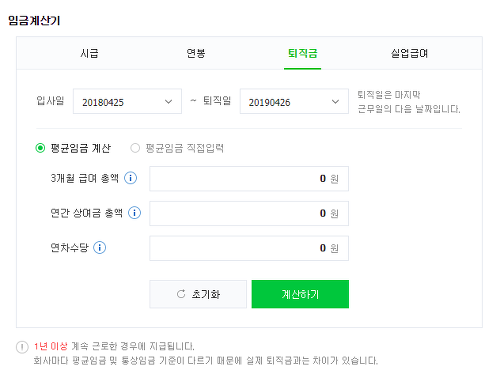
Task: Open the 입사일 field showing 20180425
Action: point(127,101)
